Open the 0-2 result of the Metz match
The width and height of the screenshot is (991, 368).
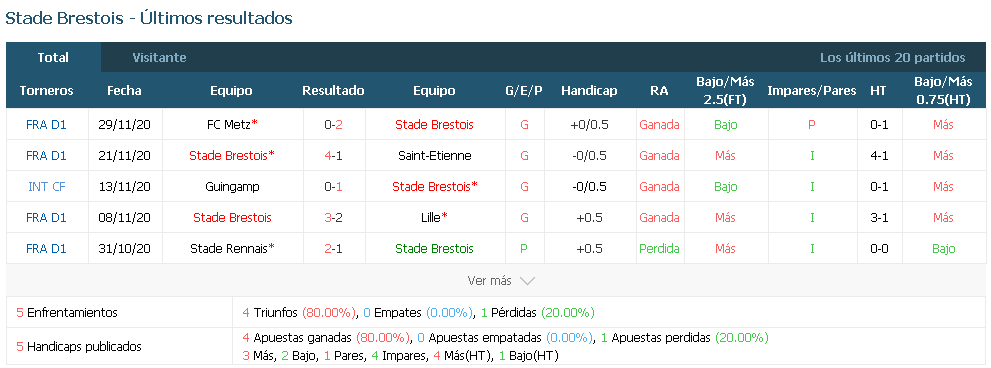coord(333,125)
